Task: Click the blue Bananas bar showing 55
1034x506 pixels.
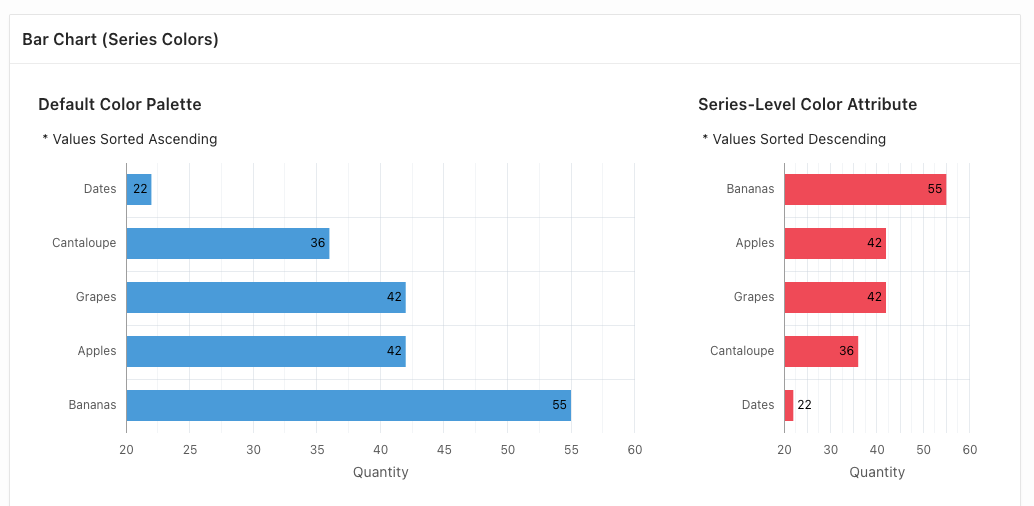Action: click(x=349, y=405)
